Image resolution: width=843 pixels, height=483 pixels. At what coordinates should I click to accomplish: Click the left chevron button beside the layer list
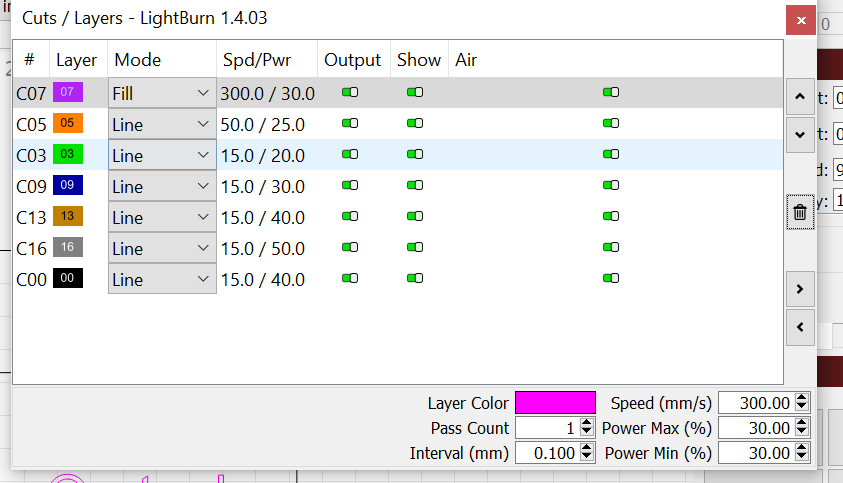[800, 328]
